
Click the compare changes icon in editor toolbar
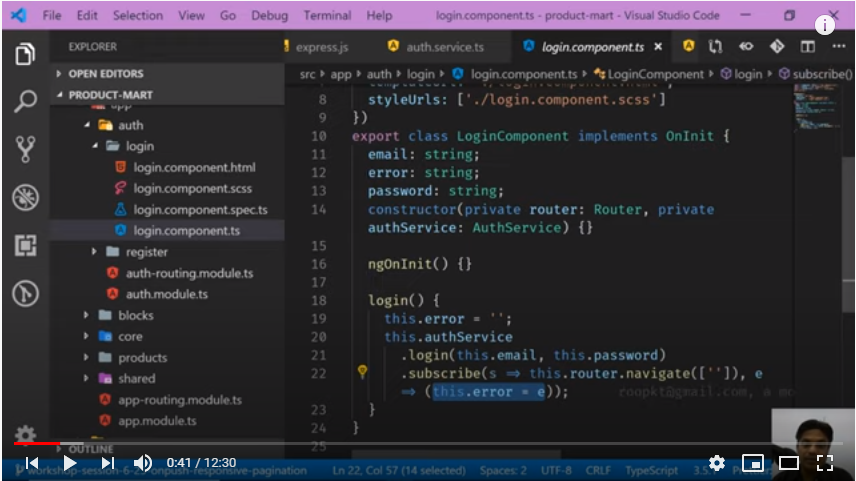pos(715,46)
